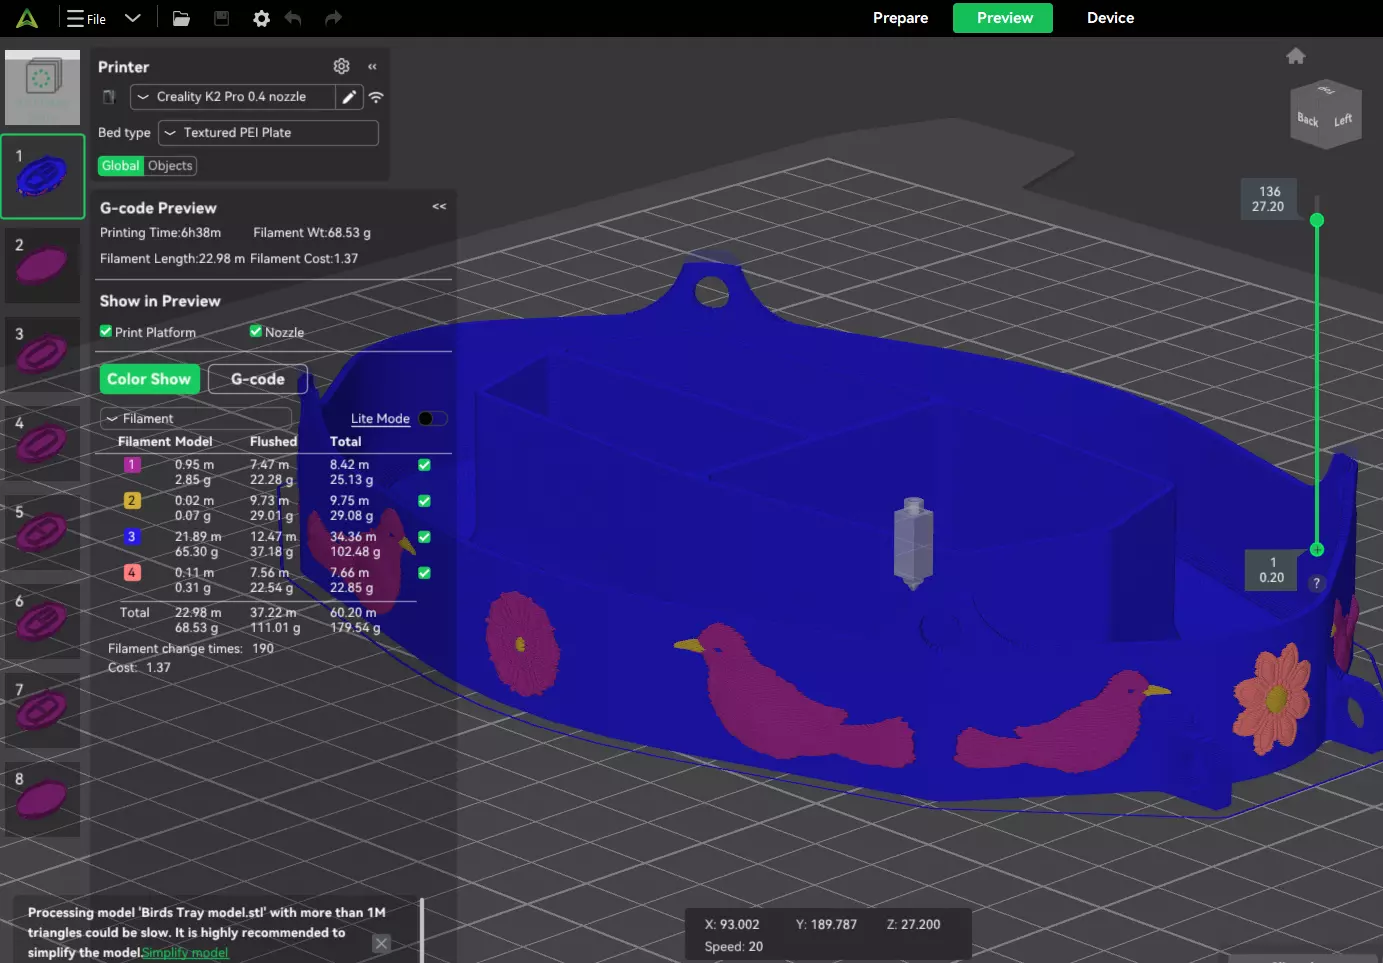Viewport: 1383px width, 963px height.
Task: Reset view with the home icon
Action: click(x=1296, y=56)
